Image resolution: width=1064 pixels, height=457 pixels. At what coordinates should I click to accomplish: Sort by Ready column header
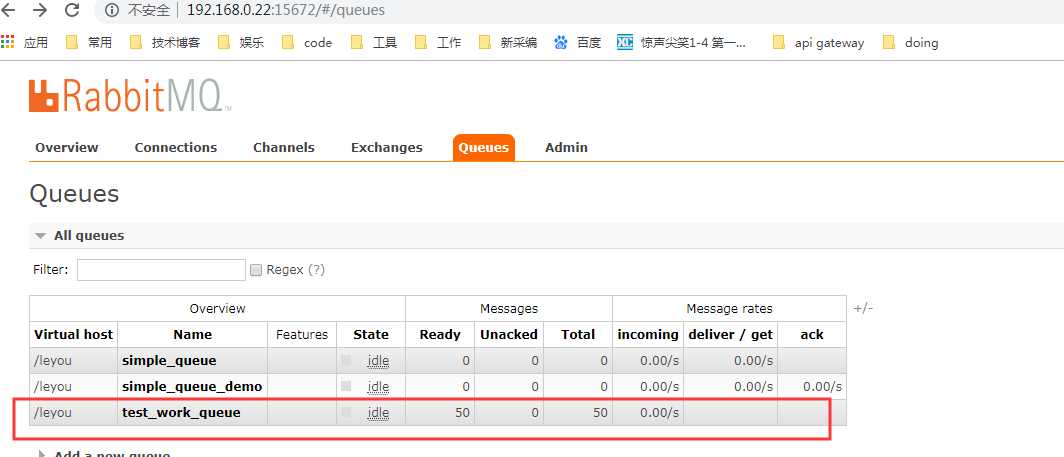440,334
